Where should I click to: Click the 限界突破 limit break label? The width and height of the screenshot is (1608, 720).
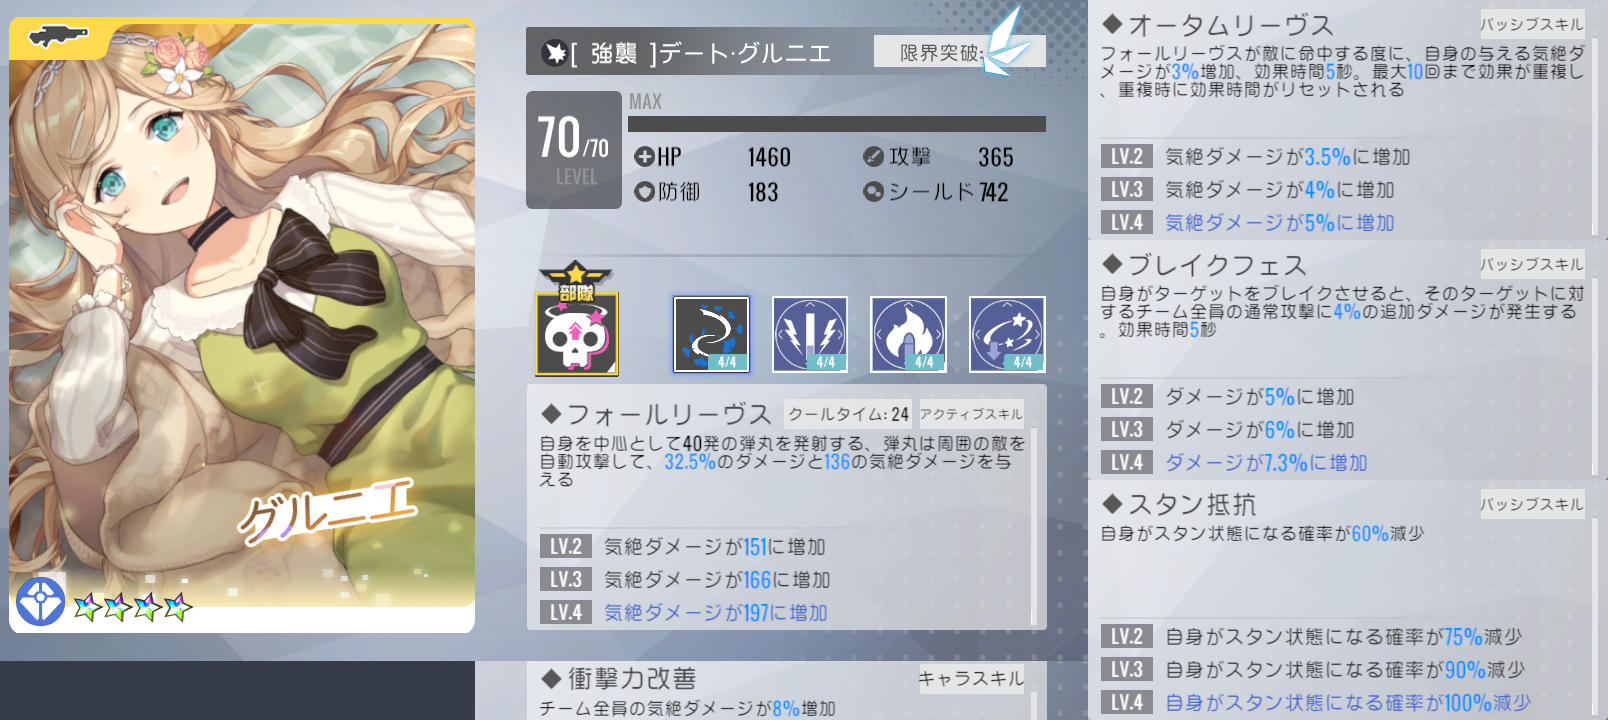pos(941,53)
